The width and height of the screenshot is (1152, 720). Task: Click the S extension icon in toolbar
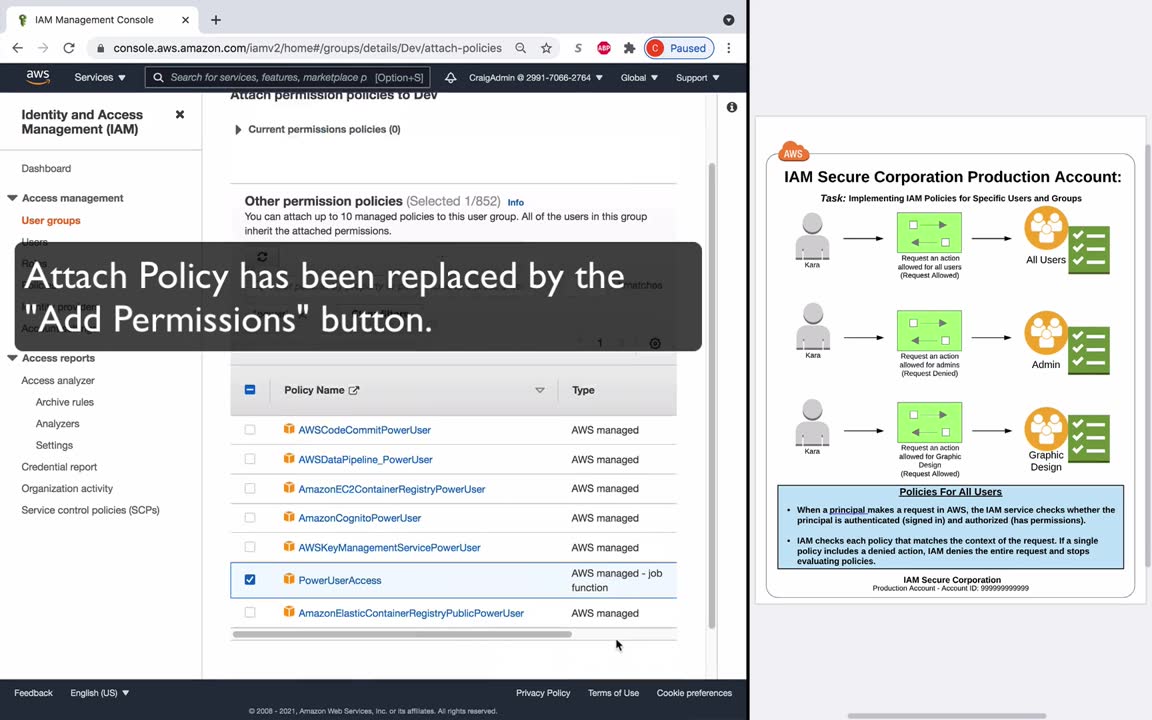[578, 48]
